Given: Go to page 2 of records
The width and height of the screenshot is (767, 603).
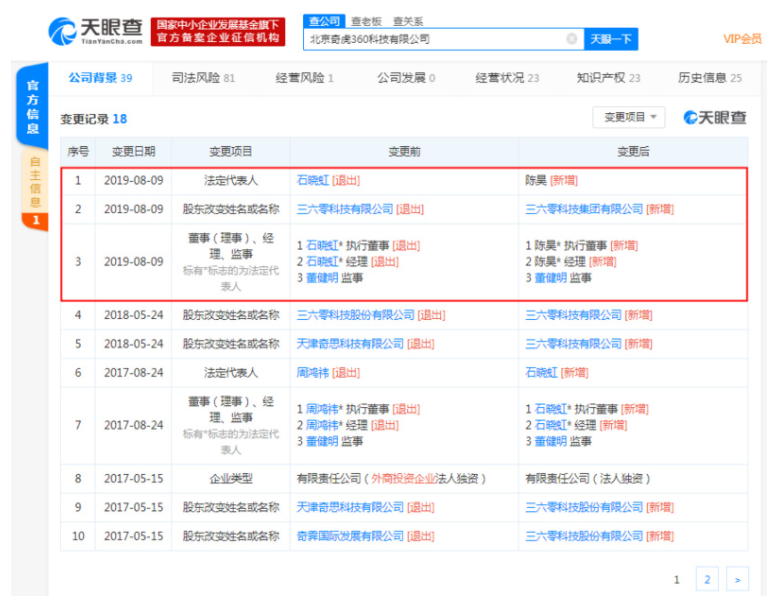Looking at the screenshot, I should click(707, 580).
